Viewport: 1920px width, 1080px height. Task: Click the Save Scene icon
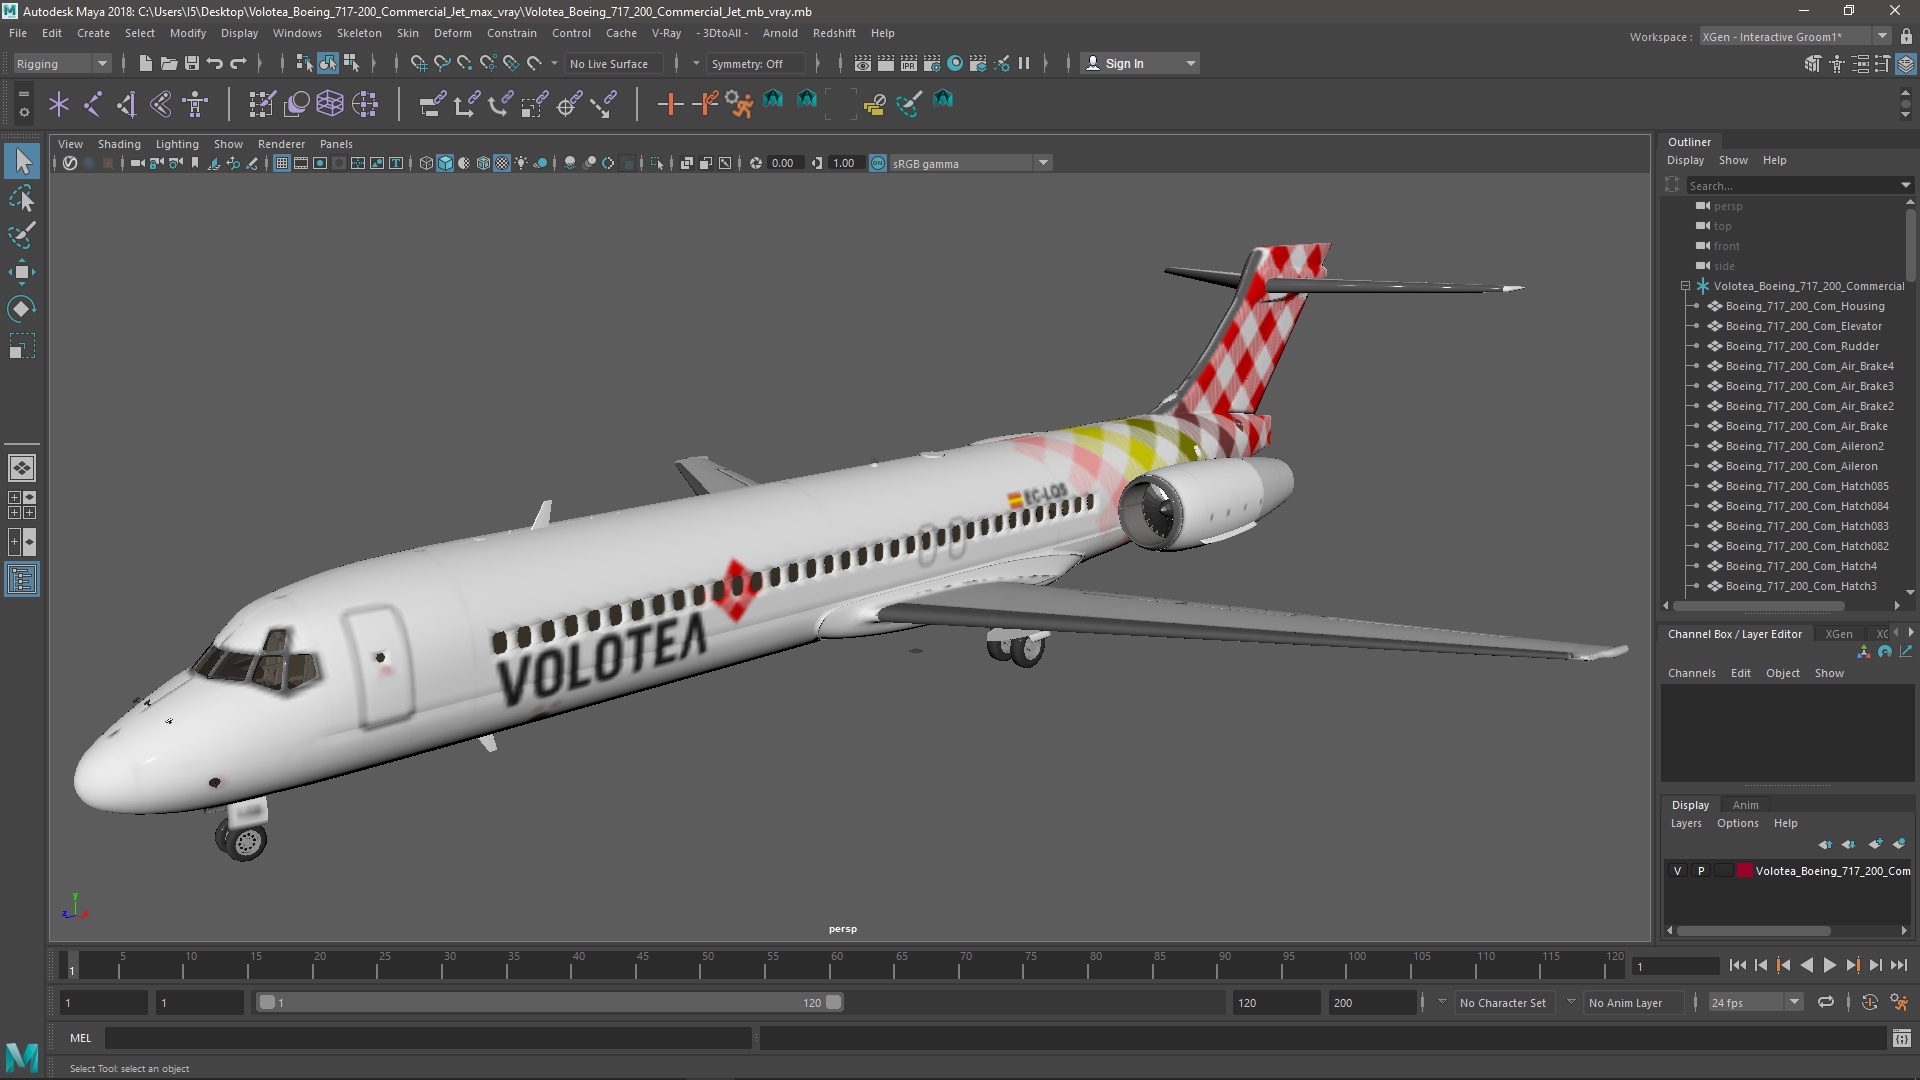[x=192, y=63]
